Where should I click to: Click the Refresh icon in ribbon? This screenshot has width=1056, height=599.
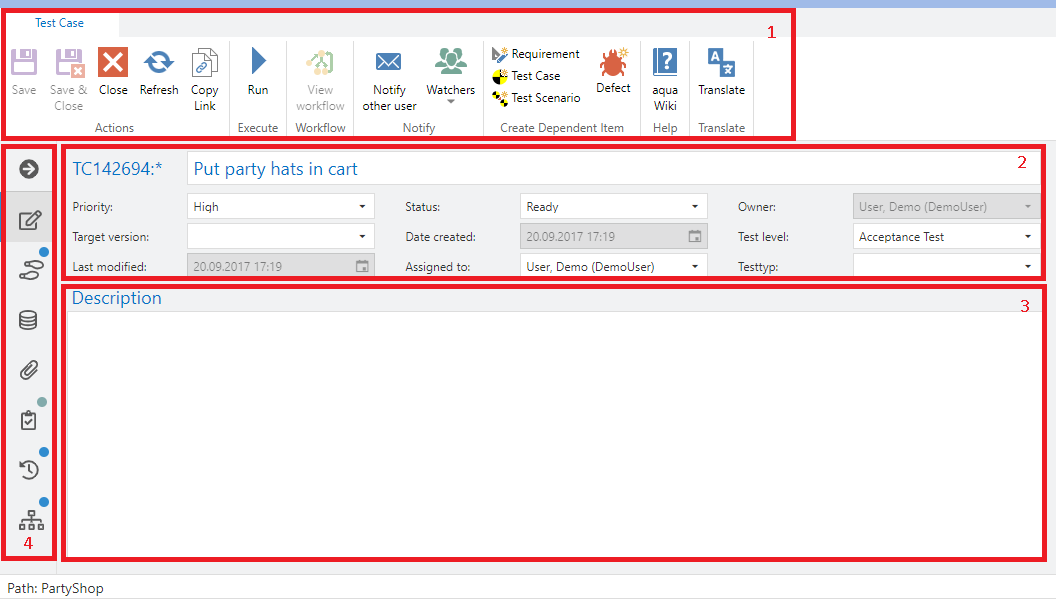coord(158,64)
